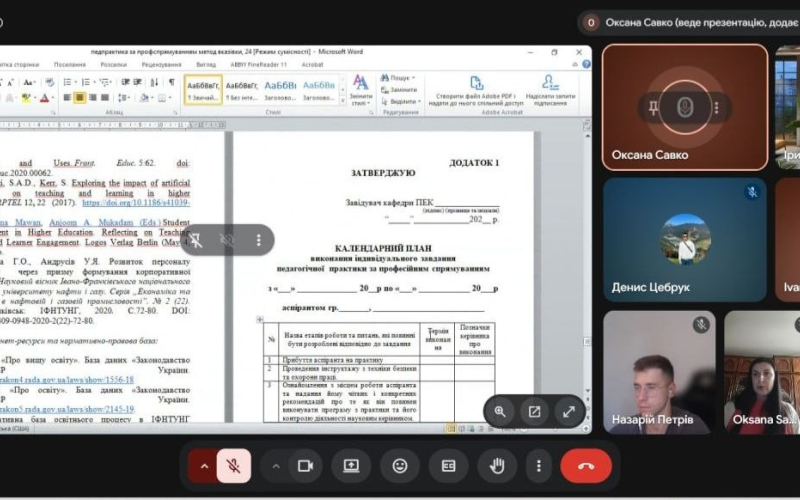Select the Денис Цебрук participant tile

coord(685,240)
